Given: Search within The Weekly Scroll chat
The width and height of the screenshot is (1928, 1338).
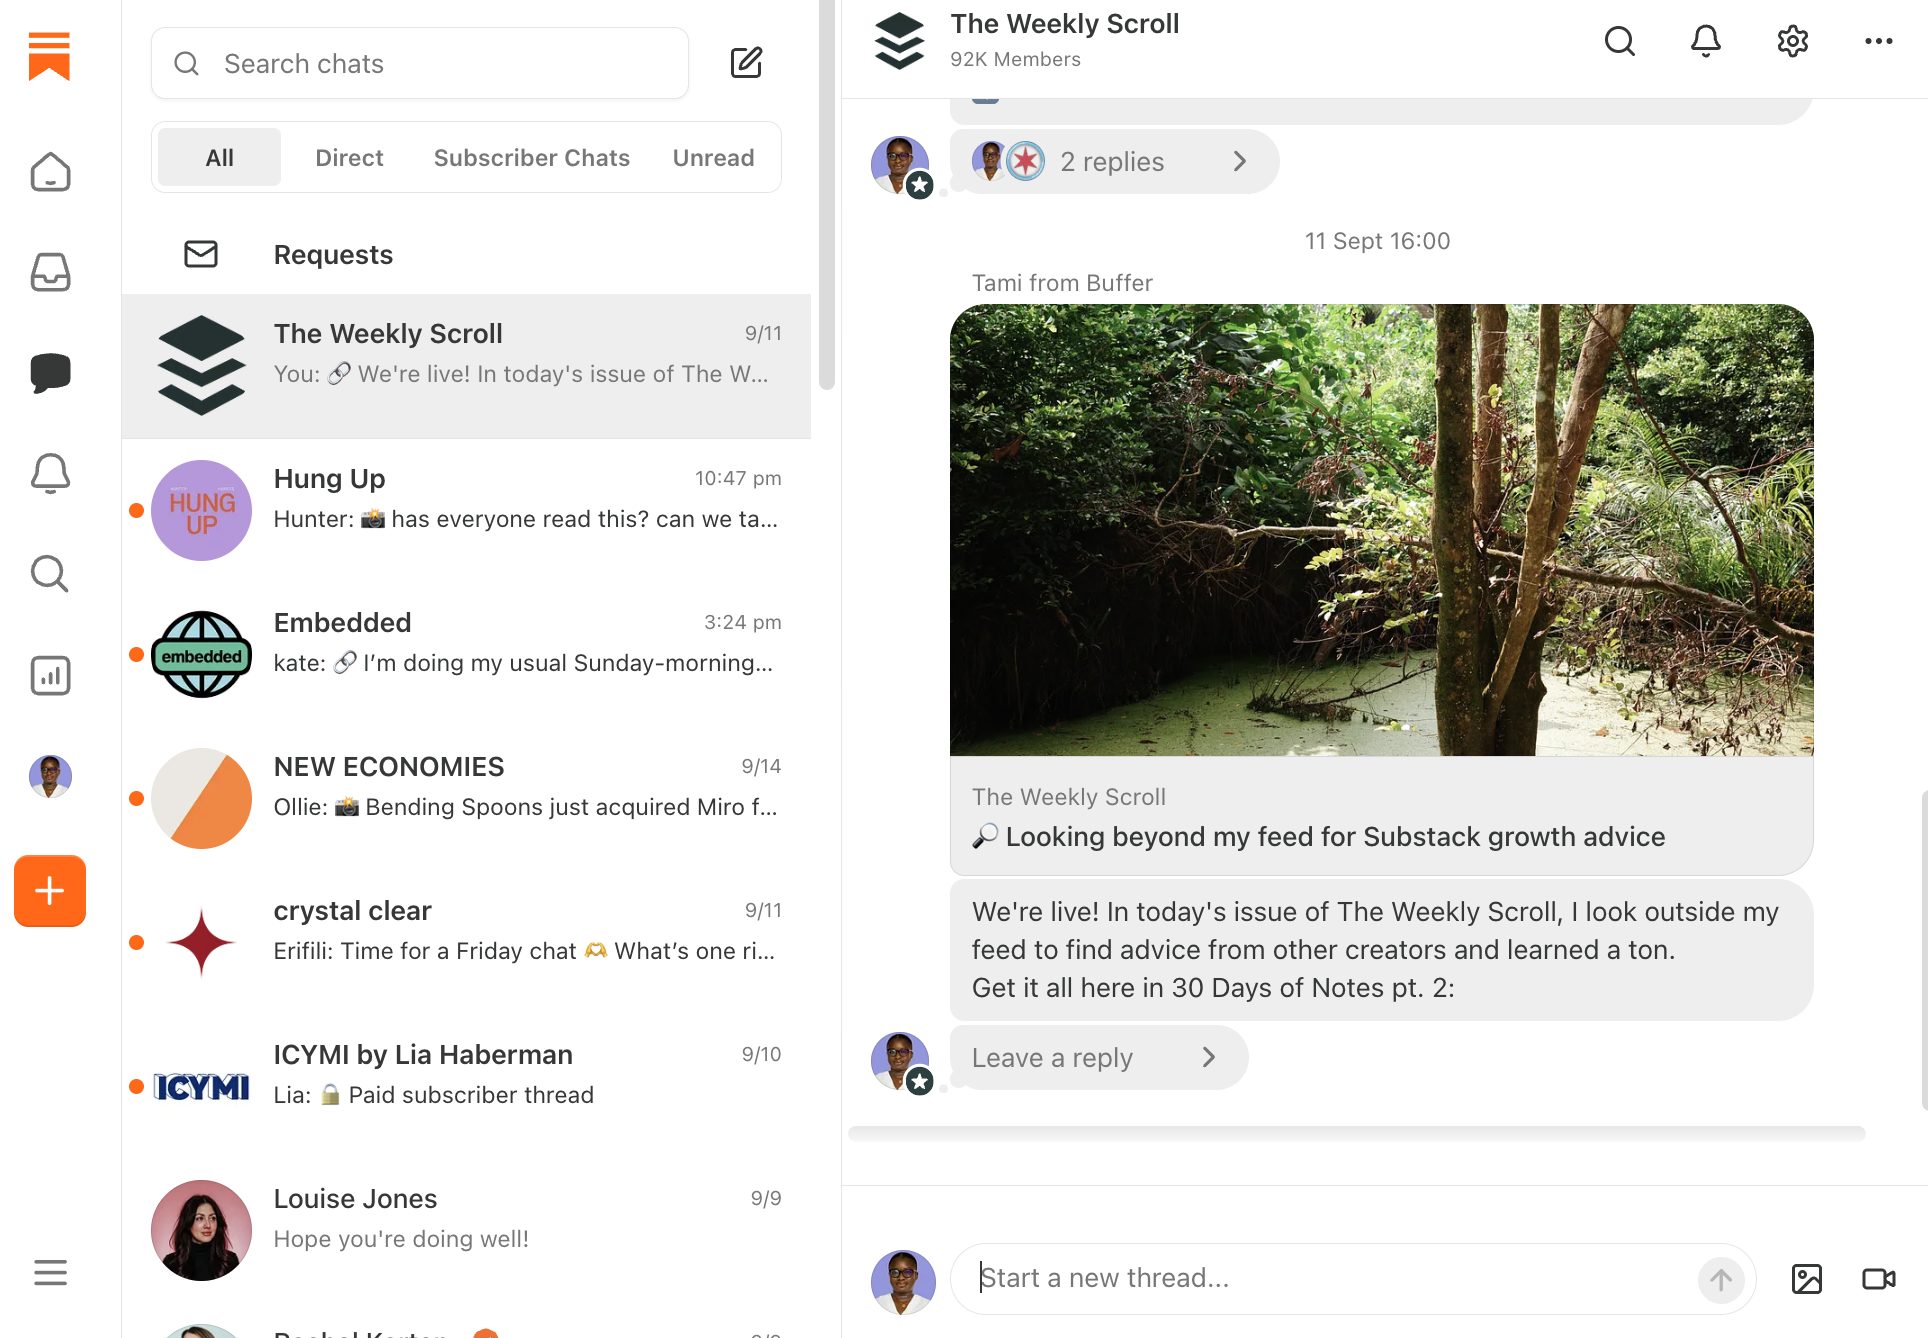Looking at the screenshot, I should [x=1620, y=41].
